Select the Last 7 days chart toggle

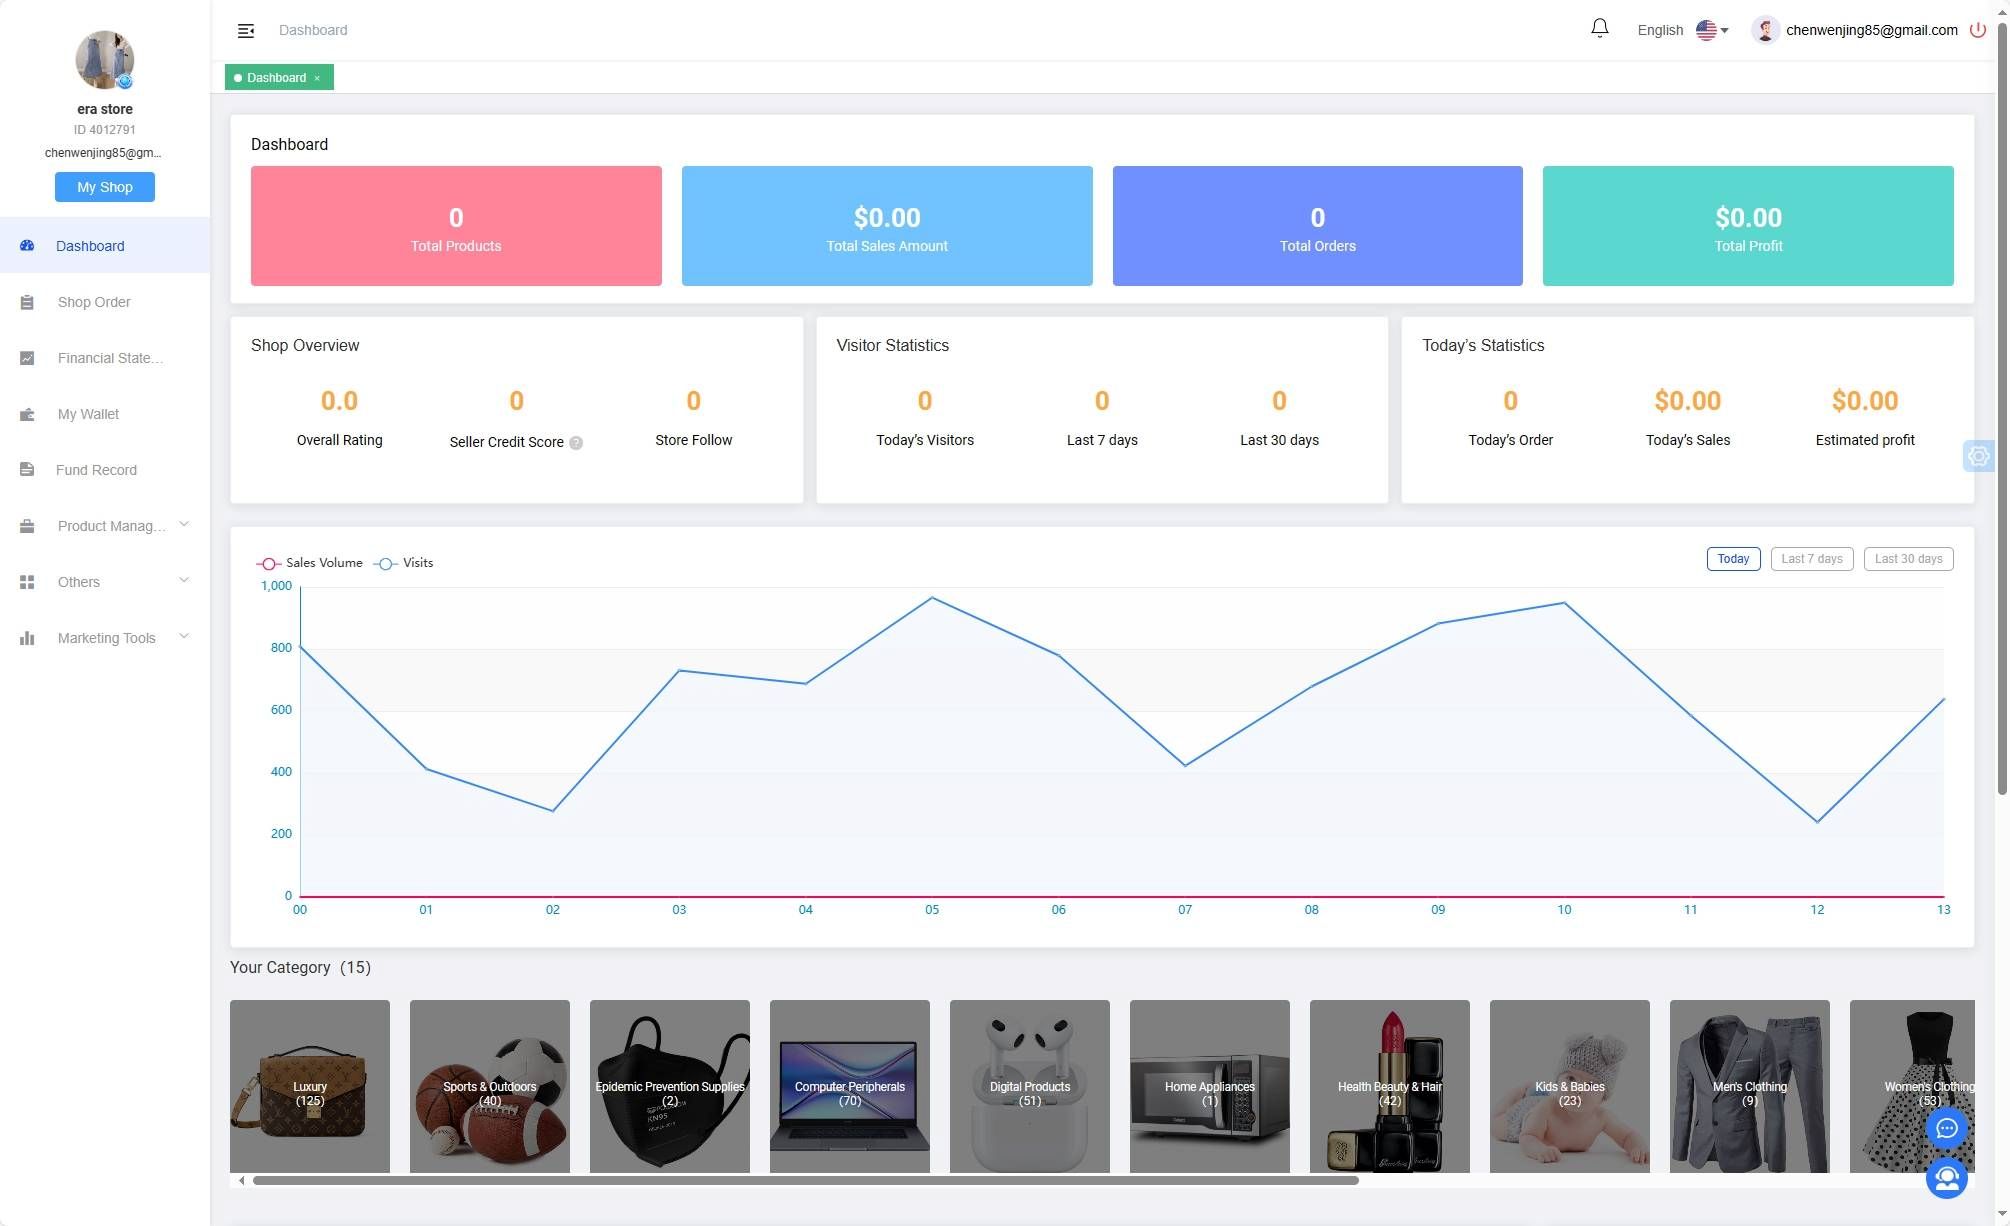[x=1812, y=558]
